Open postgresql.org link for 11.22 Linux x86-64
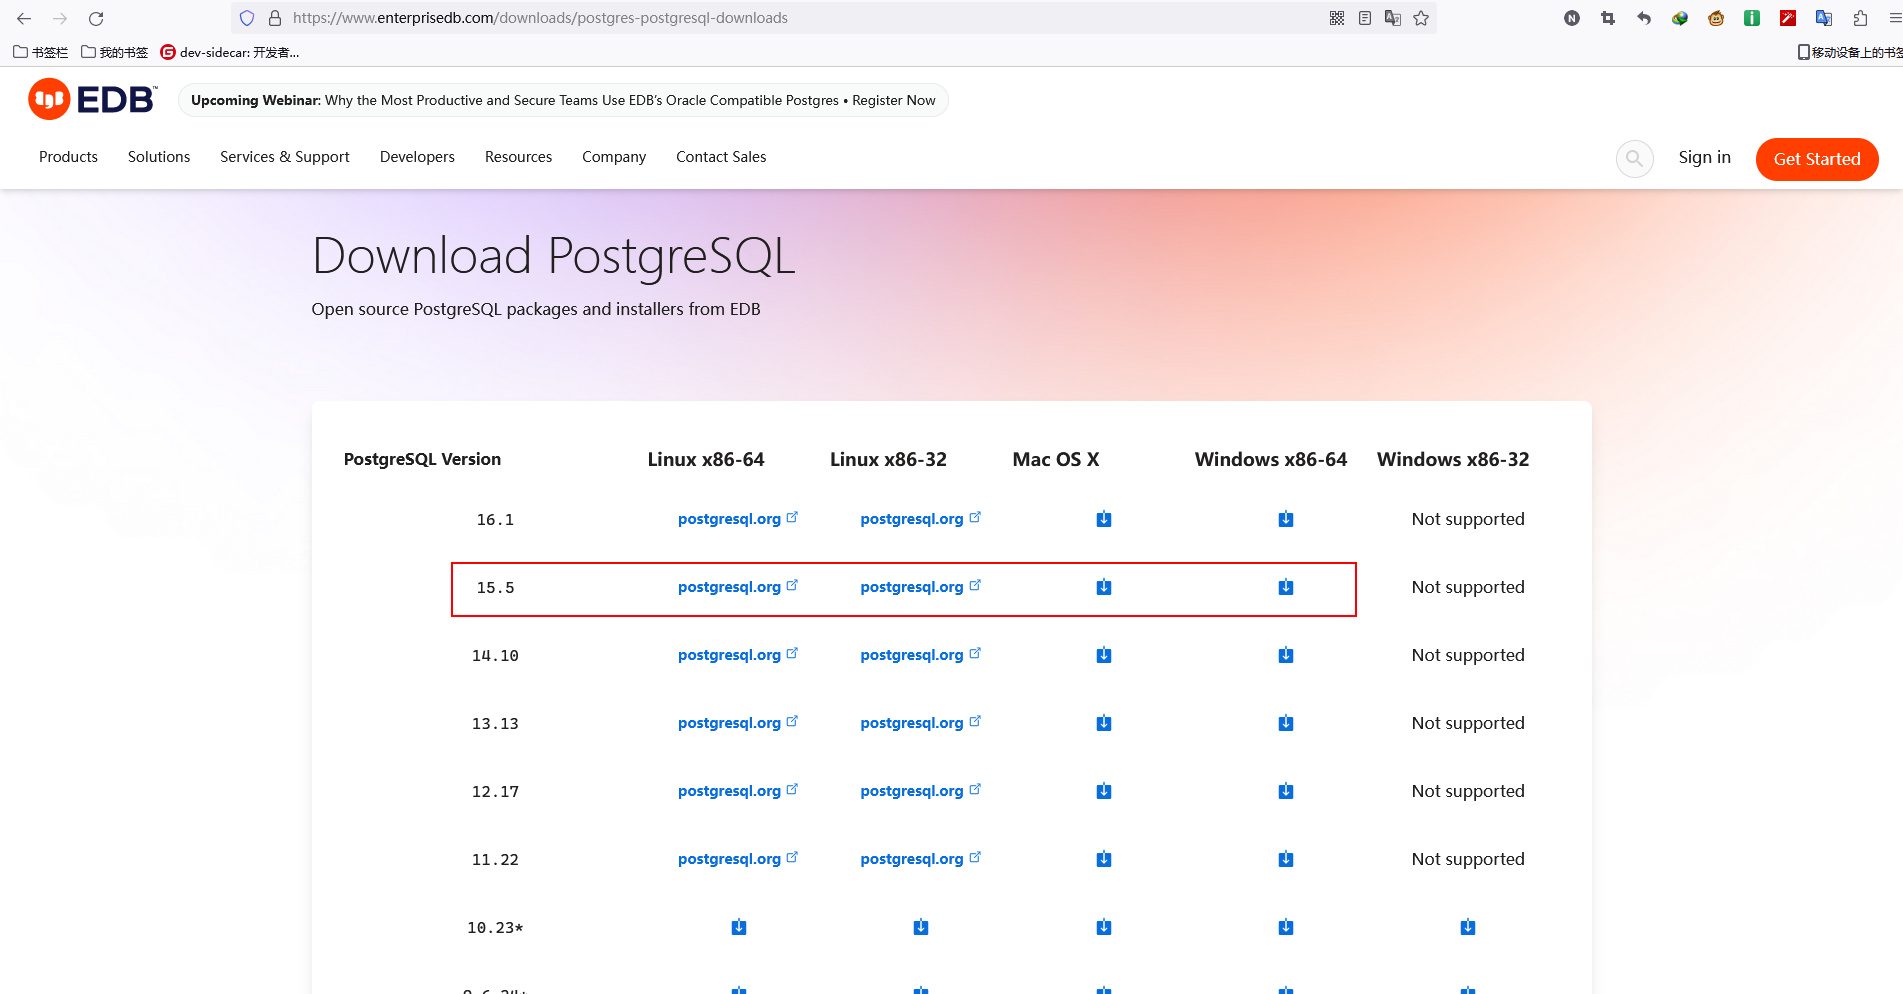Image resolution: width=1903 pixels, height=994 pixels. click(738, 859)
